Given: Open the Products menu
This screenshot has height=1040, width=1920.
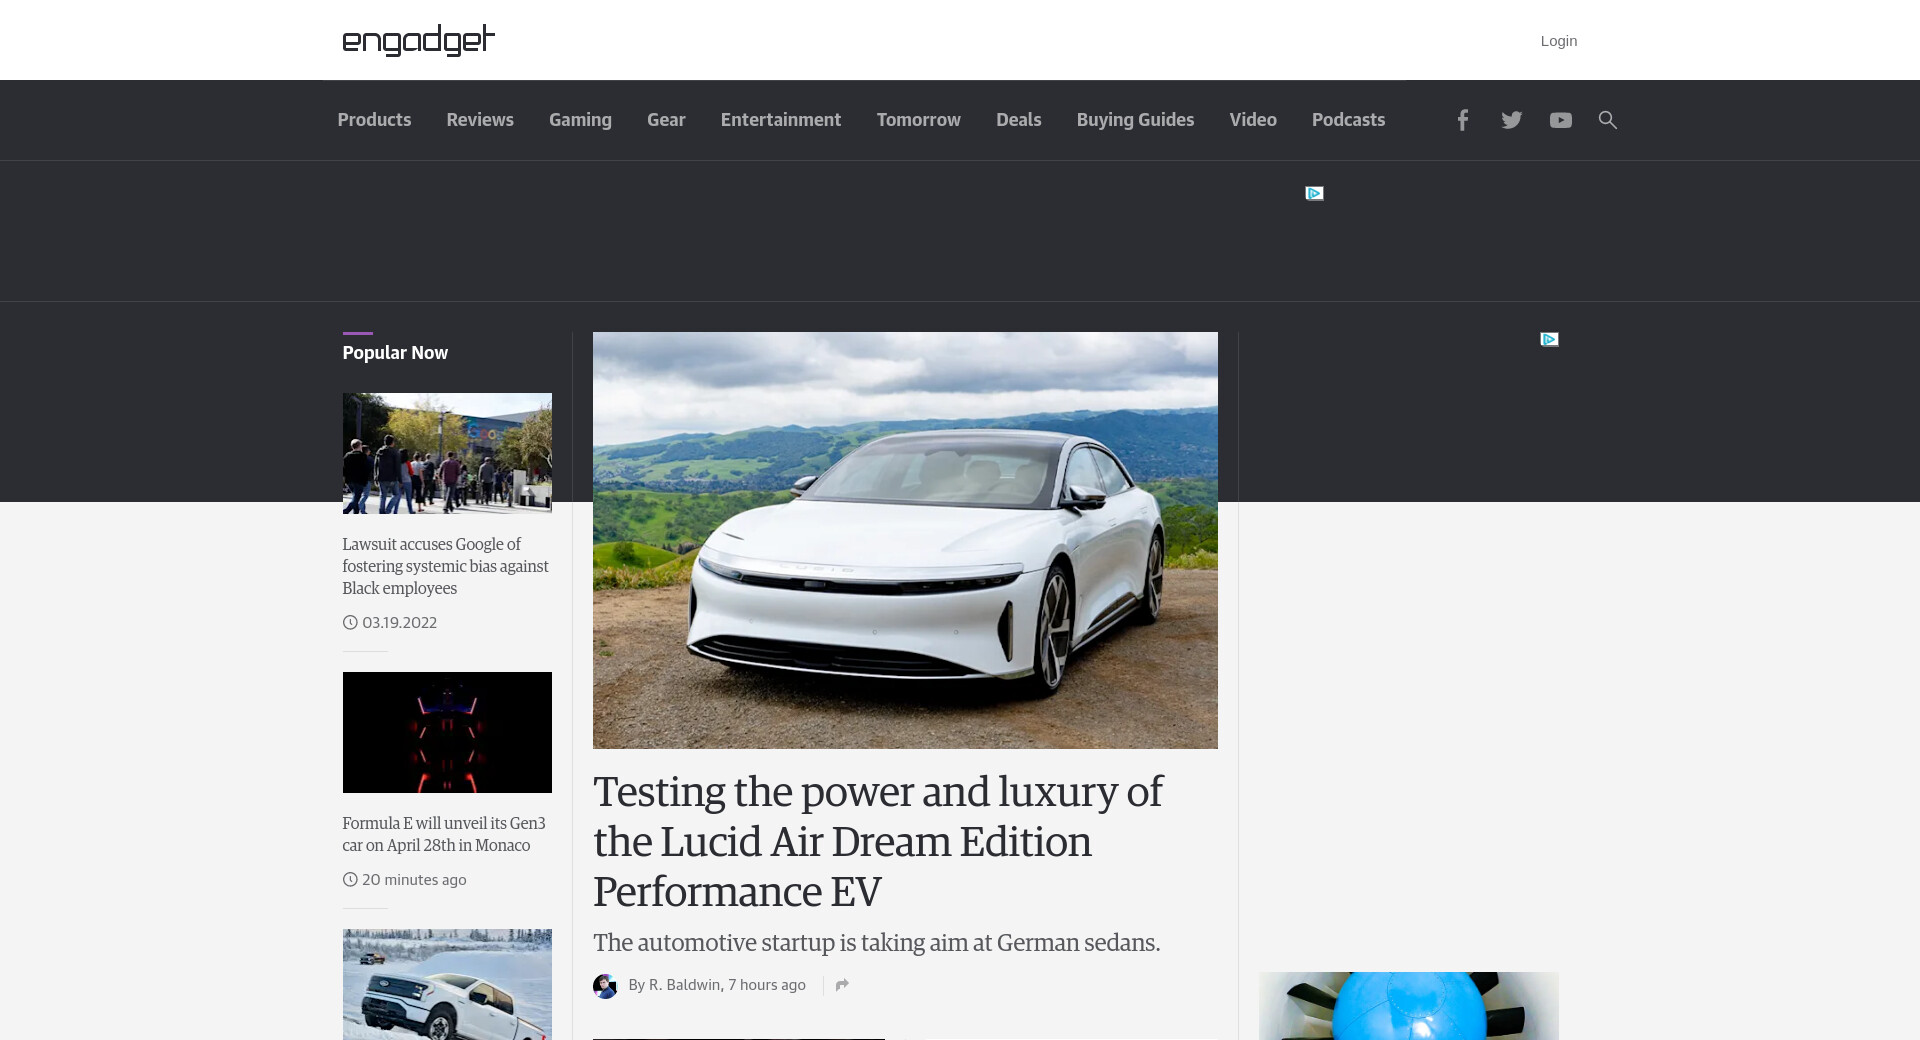Looking at the screenshot, I should 374,120.
